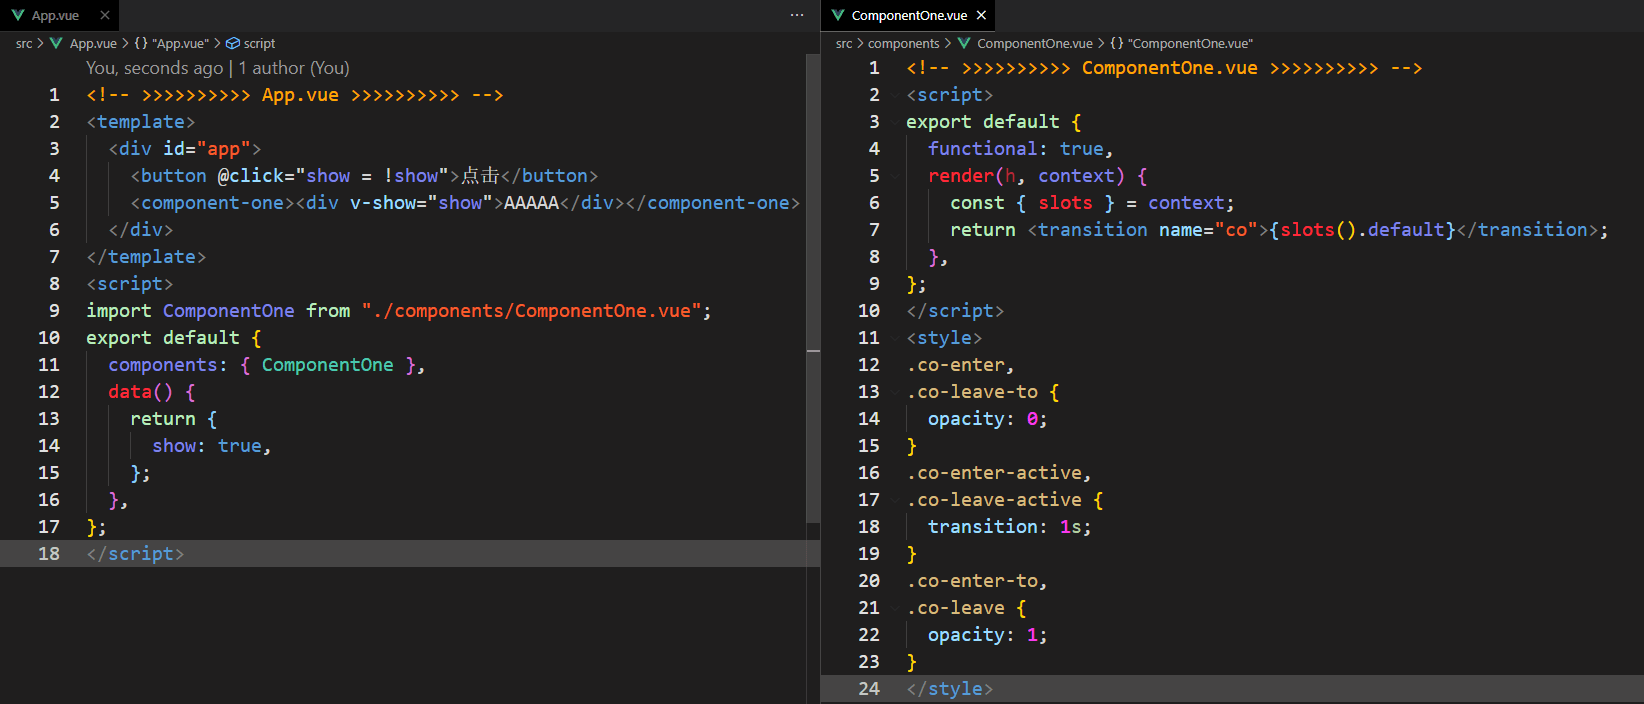Click slots().default expression
The width and height of the screenshot is (1644, 704).
pos(1363,230)
